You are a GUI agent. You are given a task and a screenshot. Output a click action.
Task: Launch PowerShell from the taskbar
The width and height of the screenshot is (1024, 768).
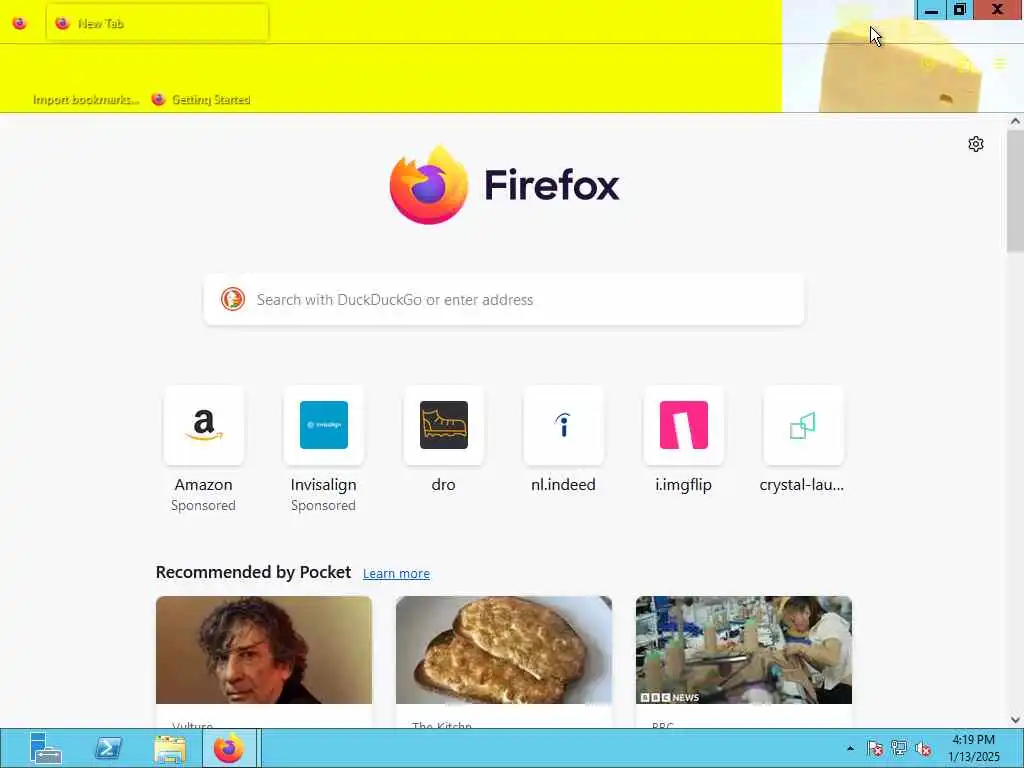[x=108, y=748]
